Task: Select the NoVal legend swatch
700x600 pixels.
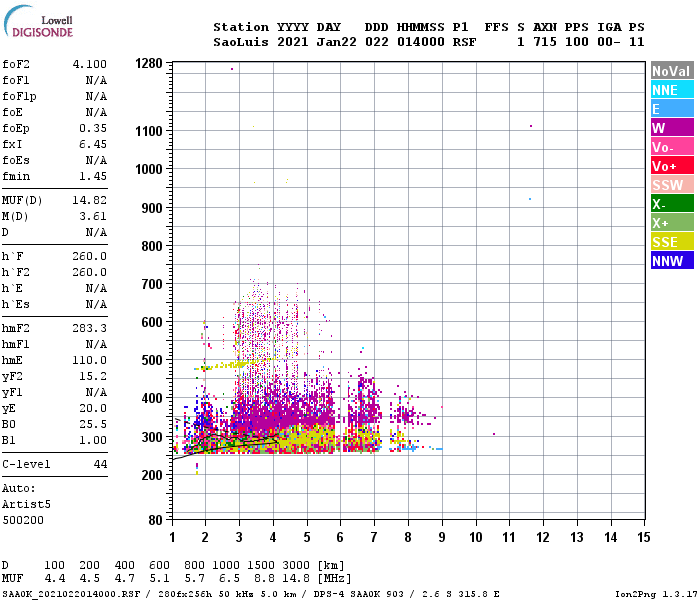Action: 672,71
